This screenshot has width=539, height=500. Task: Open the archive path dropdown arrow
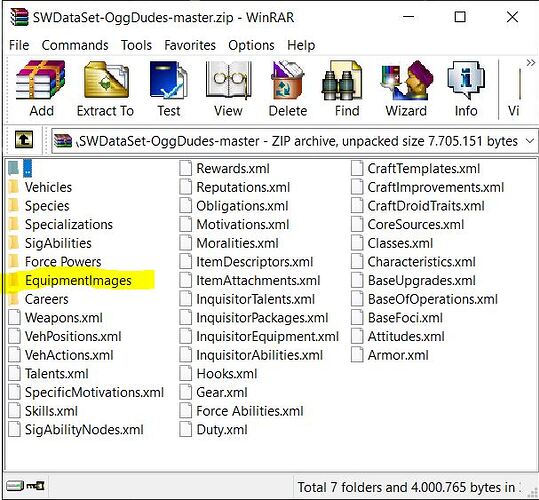[530, 141]
